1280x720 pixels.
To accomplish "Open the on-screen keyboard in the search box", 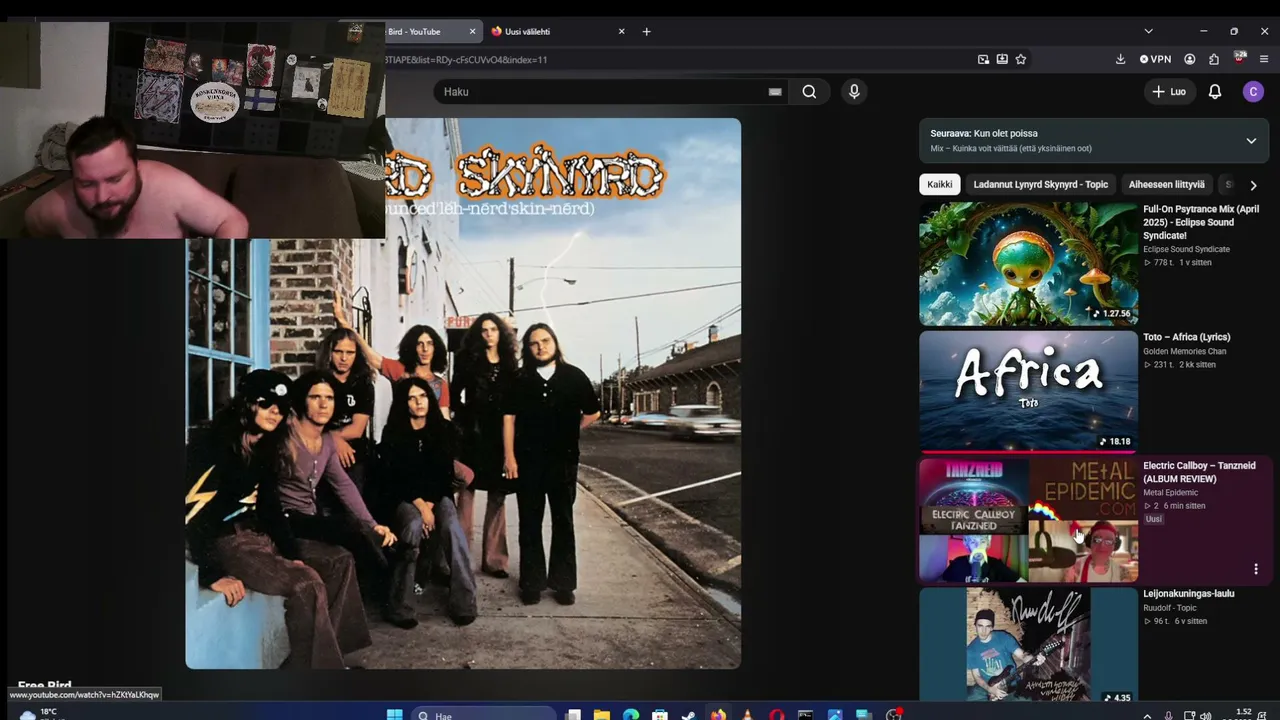I will click(x=775, y=92).
